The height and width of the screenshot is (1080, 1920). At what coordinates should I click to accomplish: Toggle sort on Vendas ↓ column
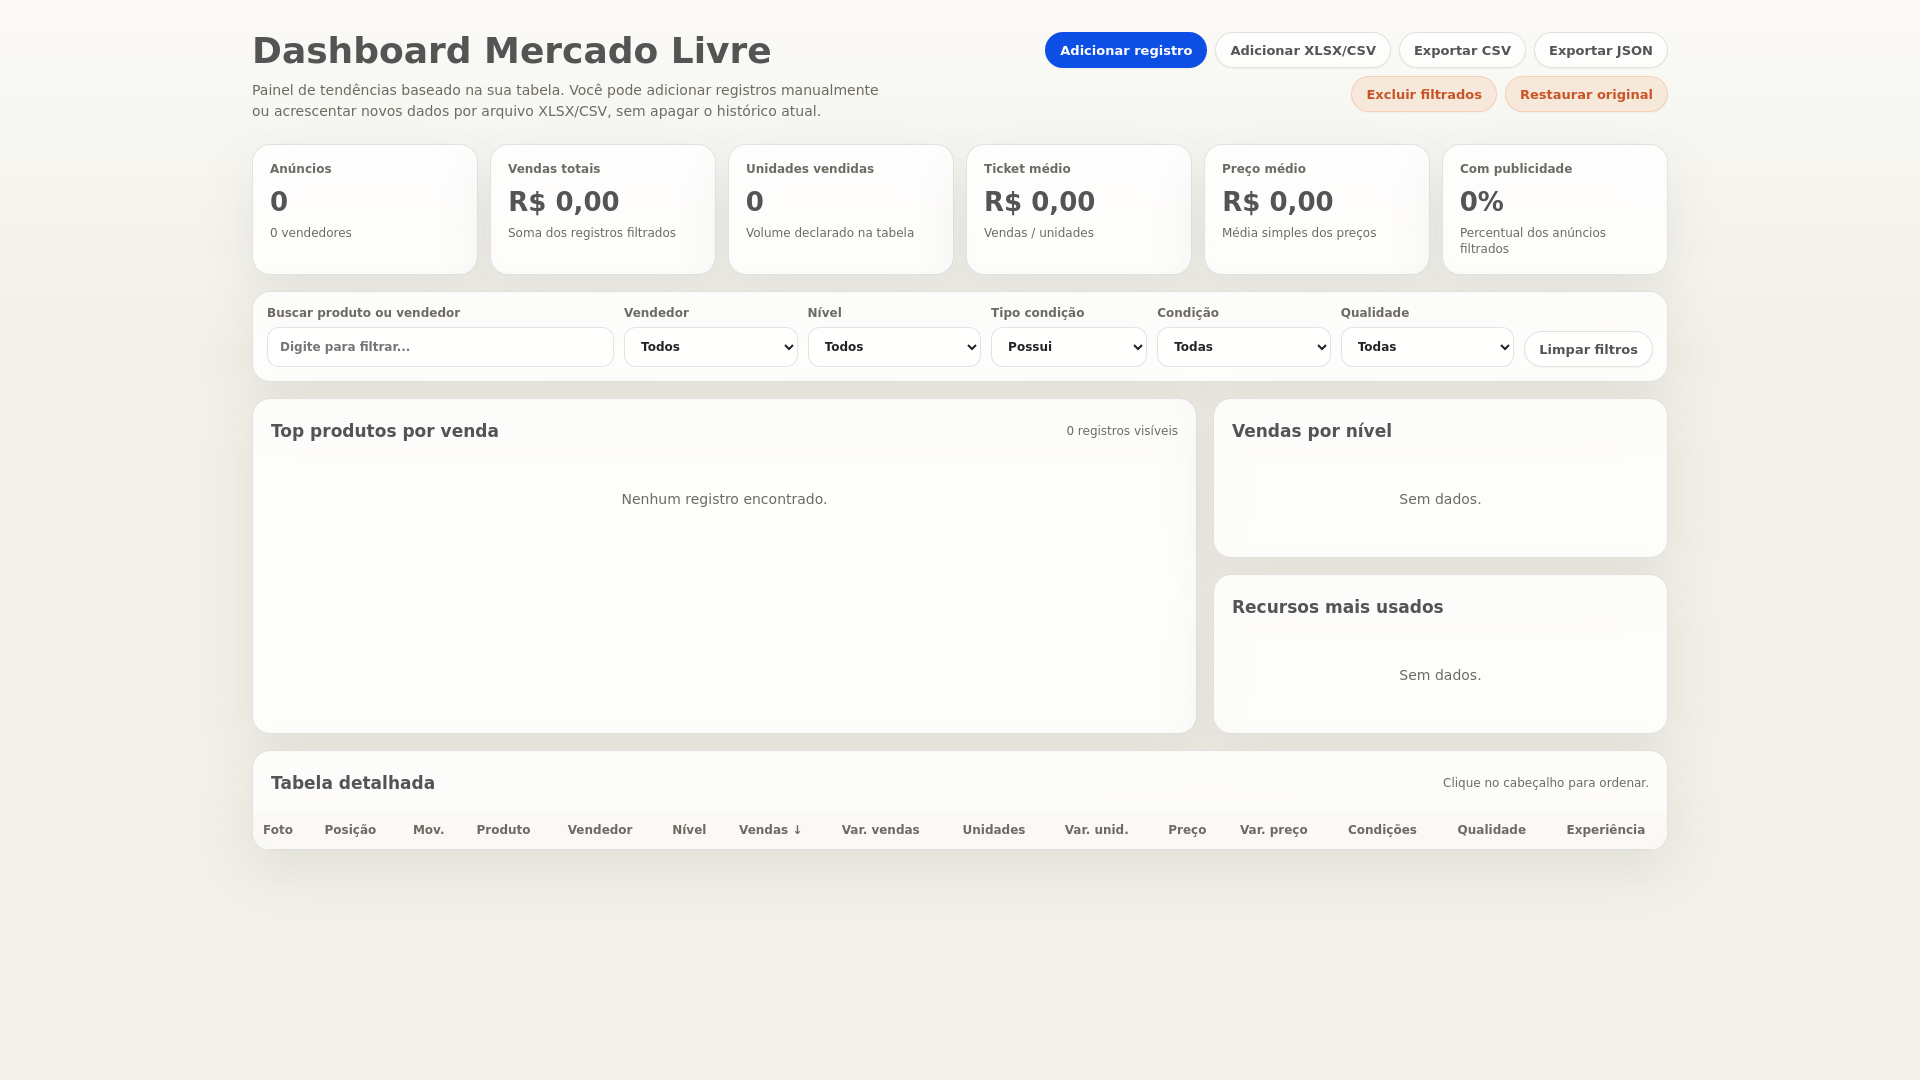tap(770, 830)
